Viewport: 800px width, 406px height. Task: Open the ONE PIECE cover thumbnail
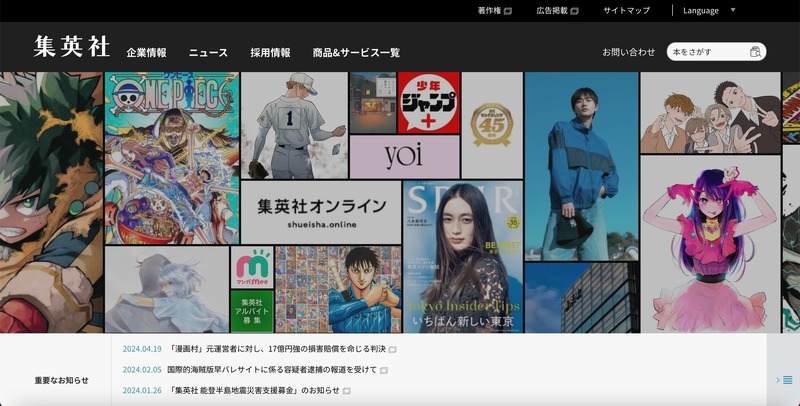click(171, 158)
